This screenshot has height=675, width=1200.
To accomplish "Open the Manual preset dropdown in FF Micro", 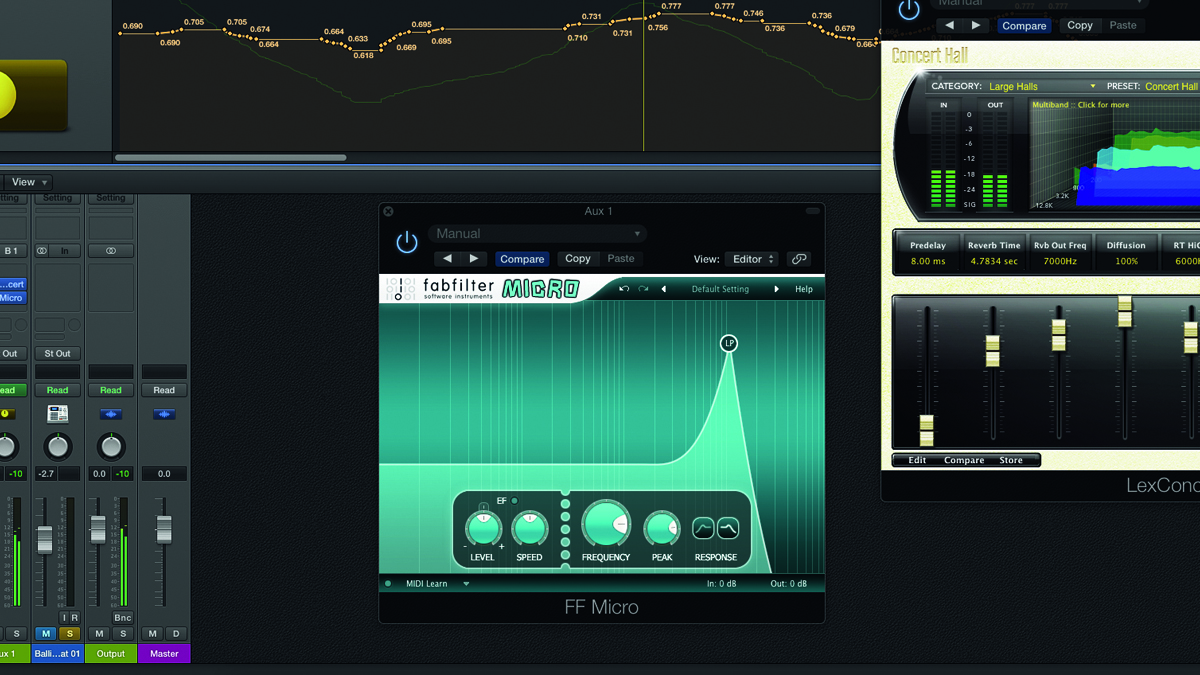I will [538, 234].
